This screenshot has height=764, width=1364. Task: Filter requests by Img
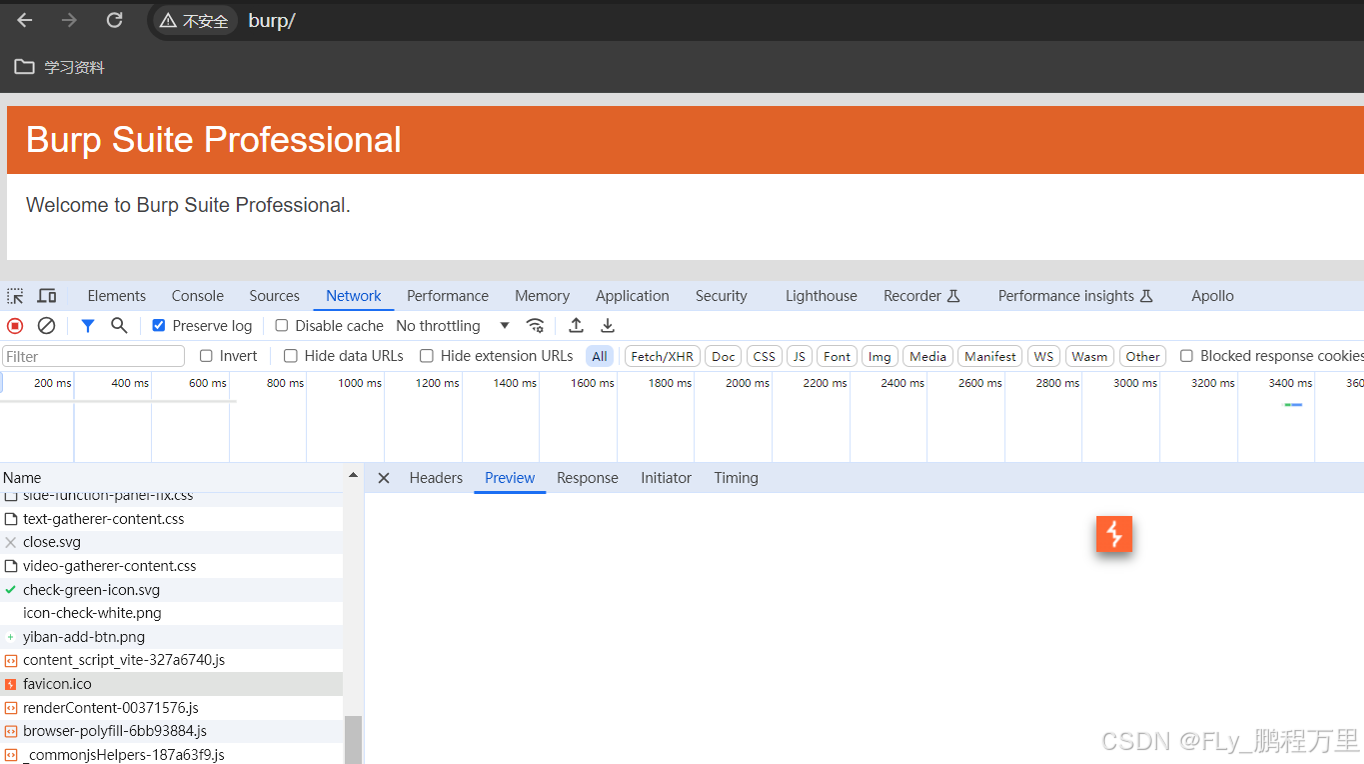coord(879,356)
